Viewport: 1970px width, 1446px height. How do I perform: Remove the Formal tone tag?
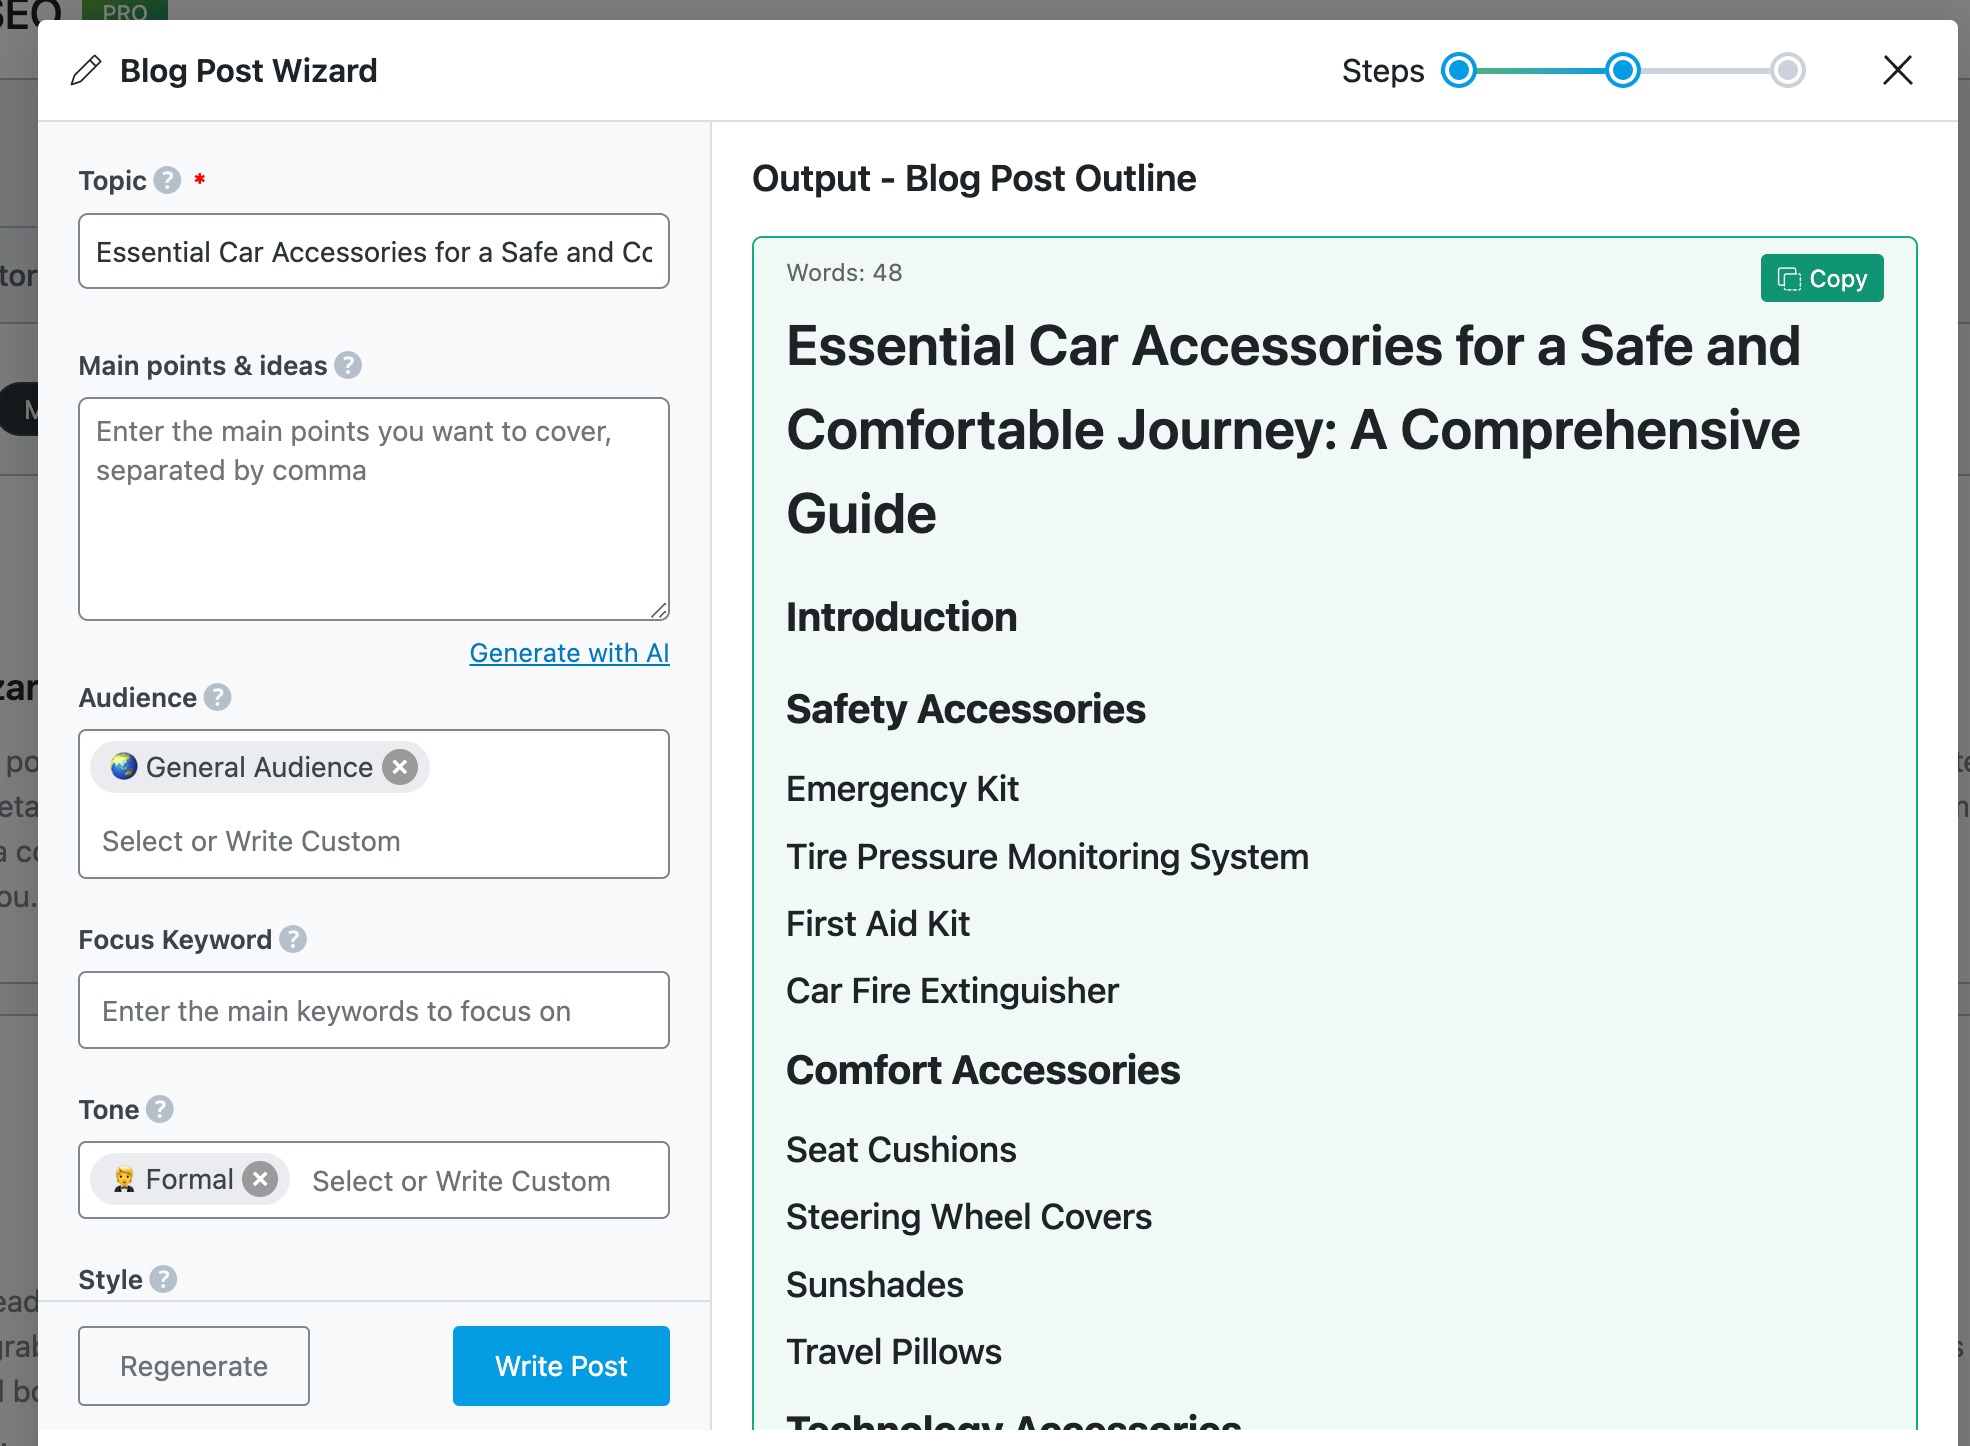point(260,1179)
